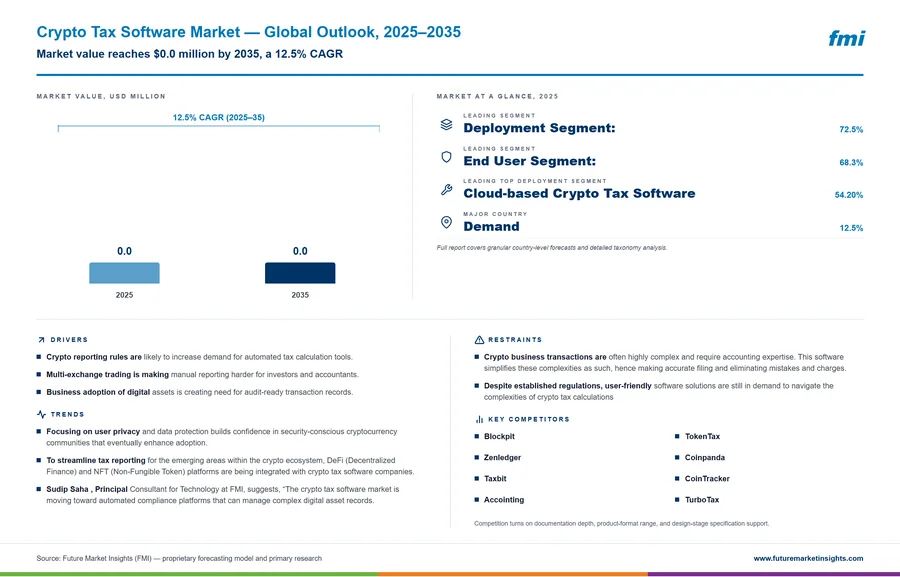Click the light blue 2025 bar
This screenshot has width=900, height=577.
124,273
